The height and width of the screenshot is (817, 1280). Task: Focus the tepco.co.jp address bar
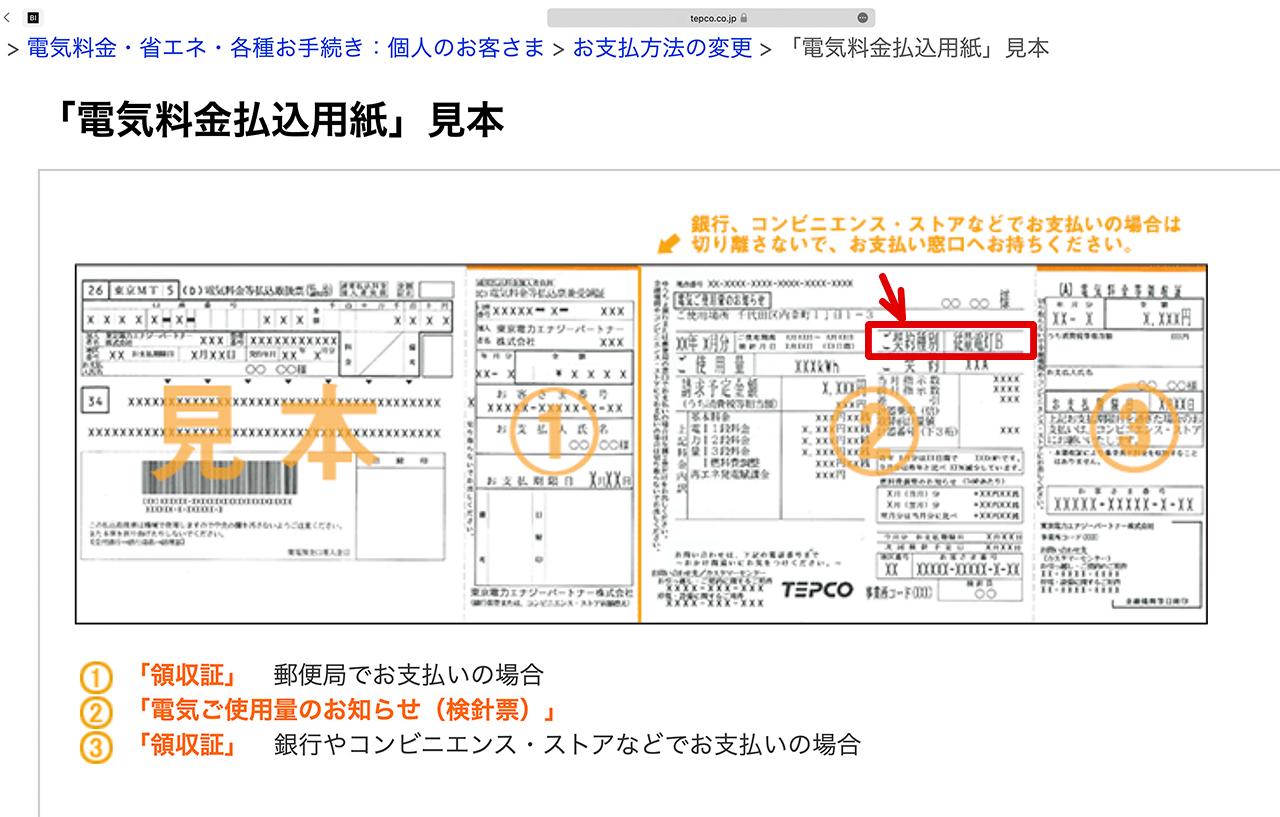tap(711, 17)
